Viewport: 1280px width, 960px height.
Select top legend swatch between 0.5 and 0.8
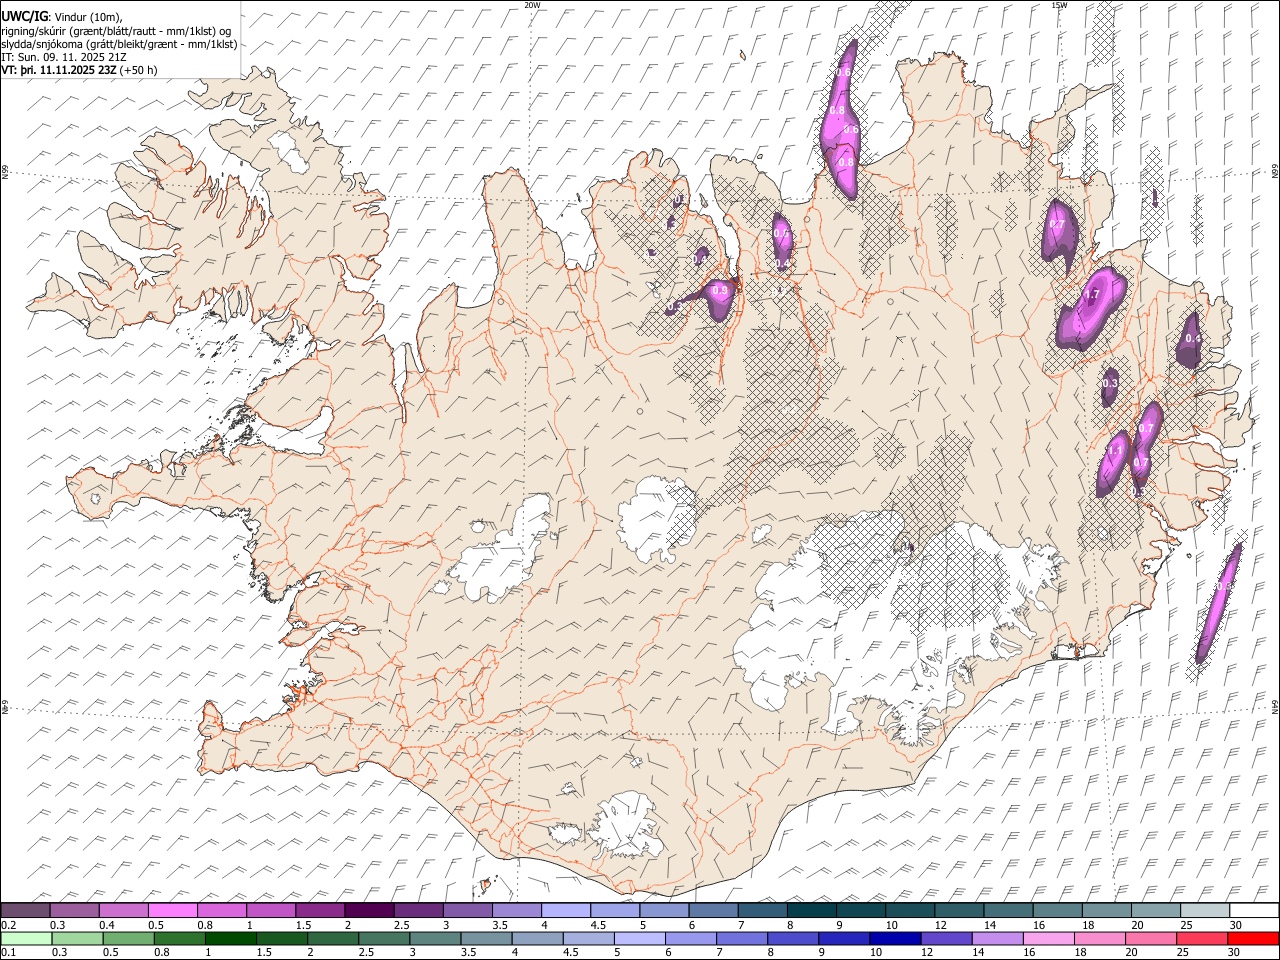(172, 910)
